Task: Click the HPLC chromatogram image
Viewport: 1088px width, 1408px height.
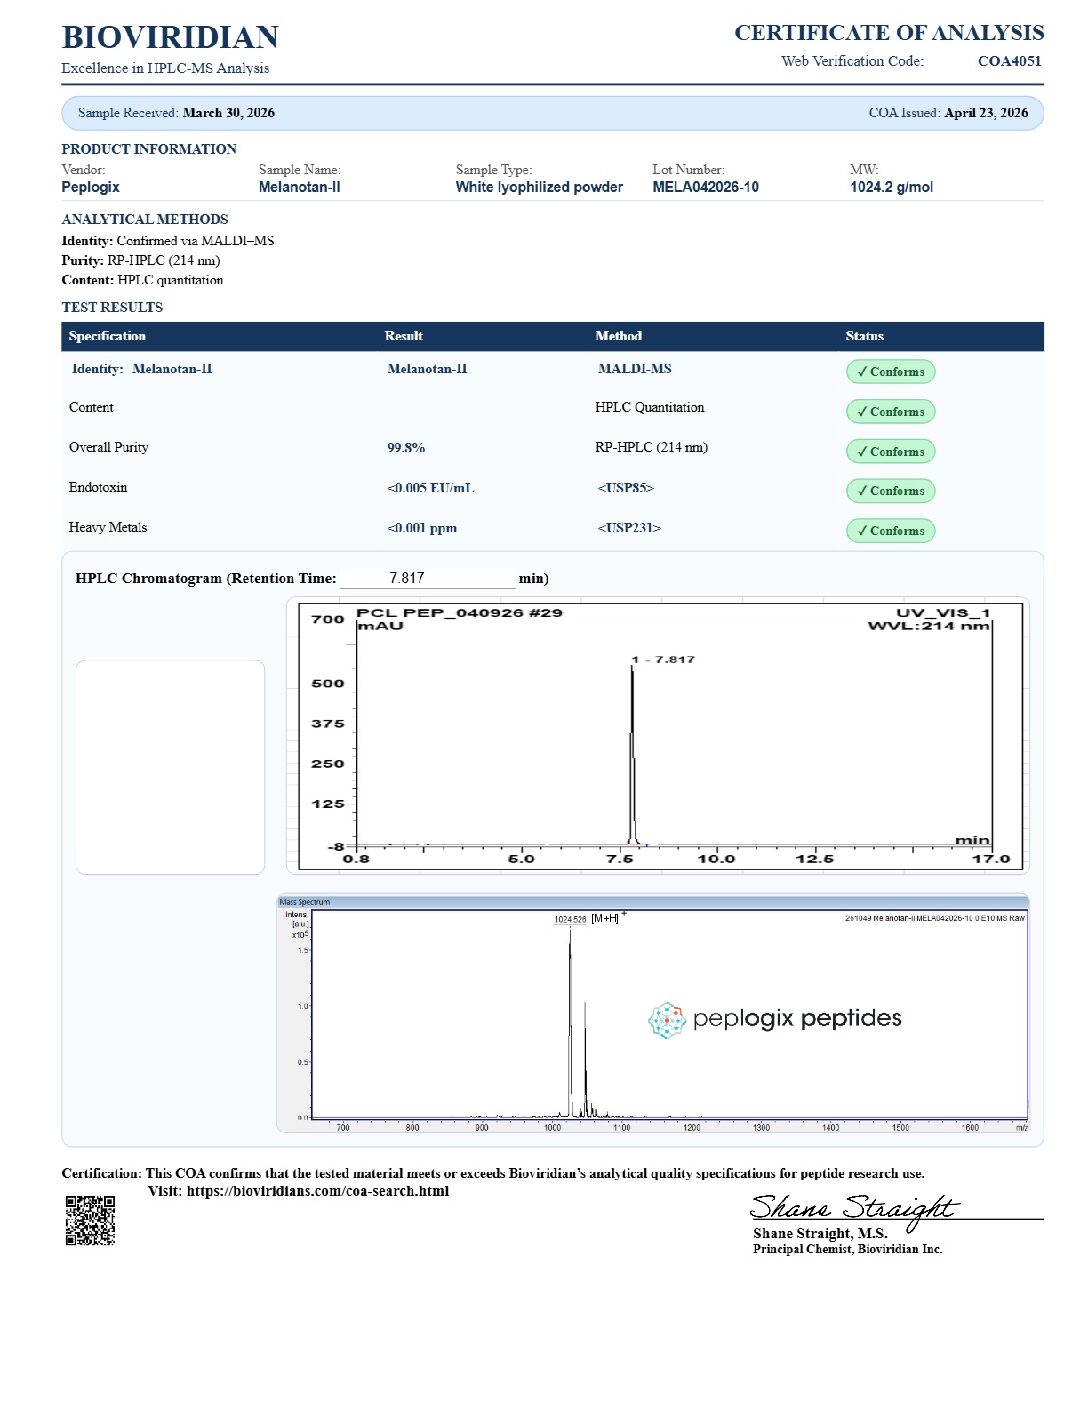Action: (x=657, y=735)
